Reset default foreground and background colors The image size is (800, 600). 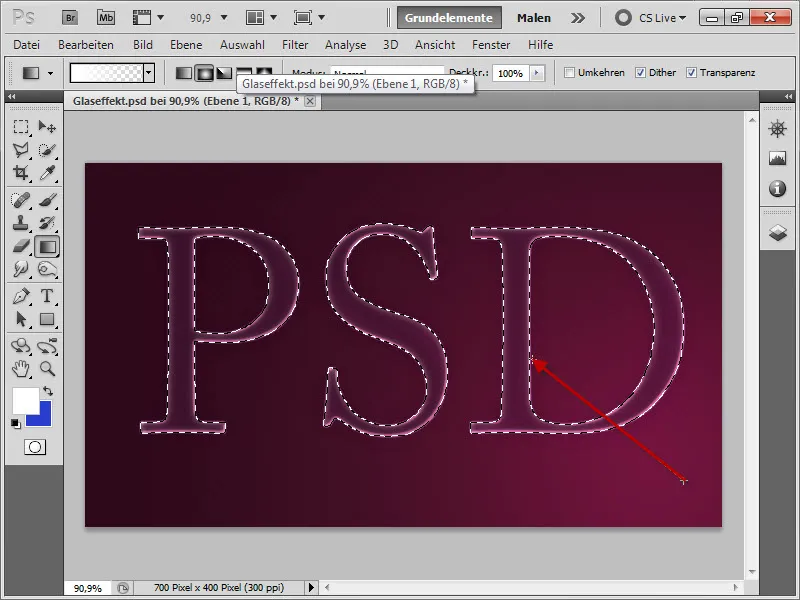tap(16, 423)
